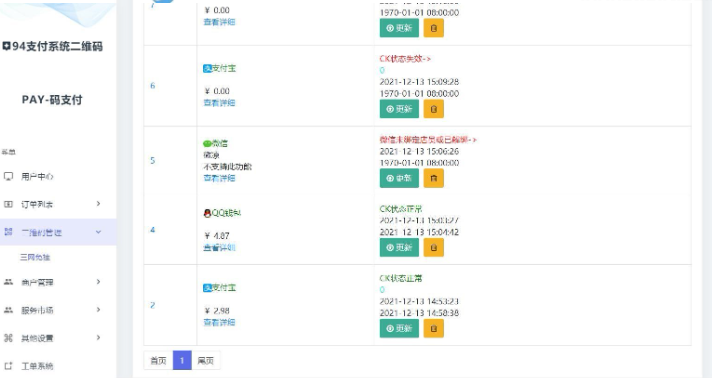
Task: Click the QQ penguin icon in row 4
Action: [207, 213]
